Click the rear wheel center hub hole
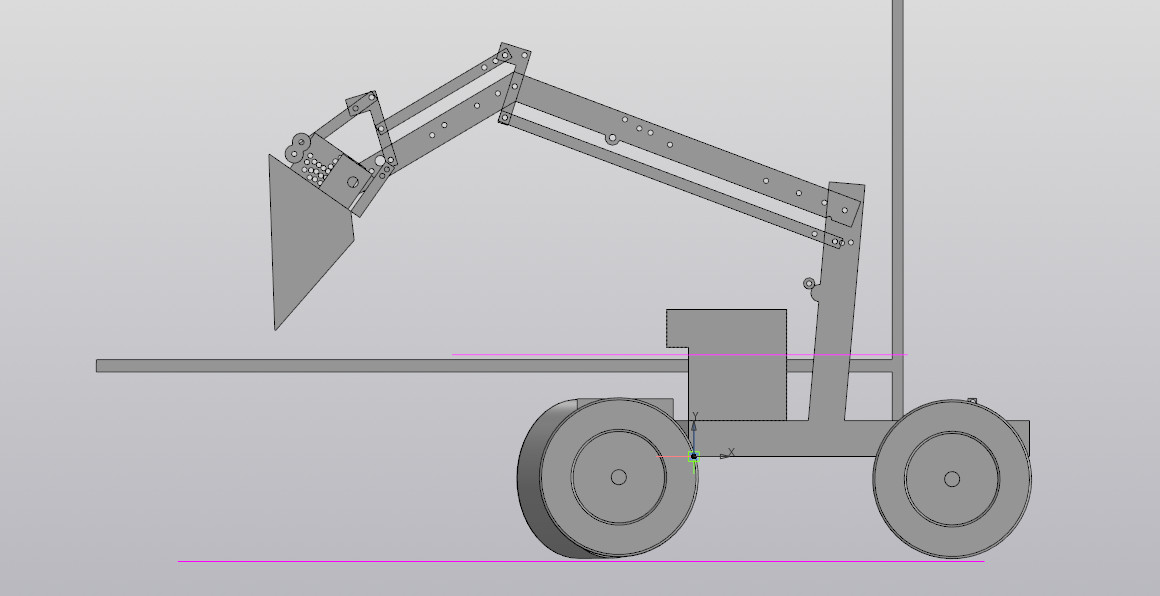 [x=951, y=479]
